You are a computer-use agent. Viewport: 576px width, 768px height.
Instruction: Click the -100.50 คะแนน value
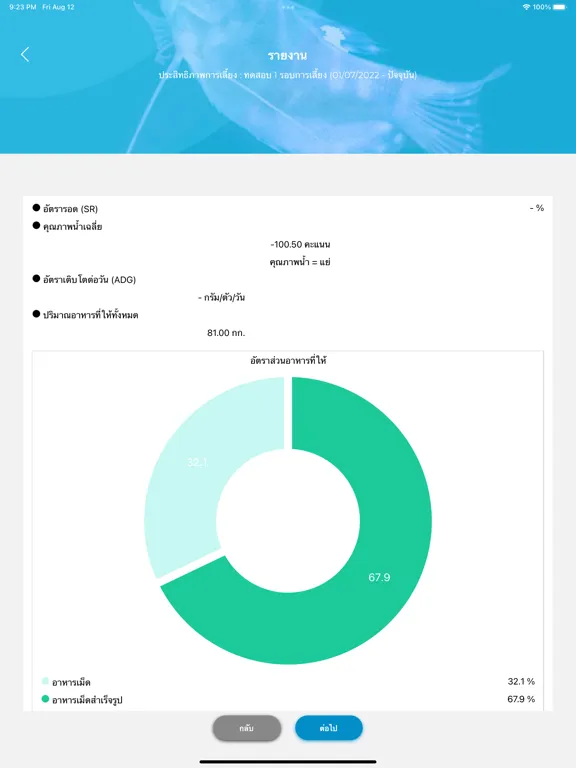[300, 244]
